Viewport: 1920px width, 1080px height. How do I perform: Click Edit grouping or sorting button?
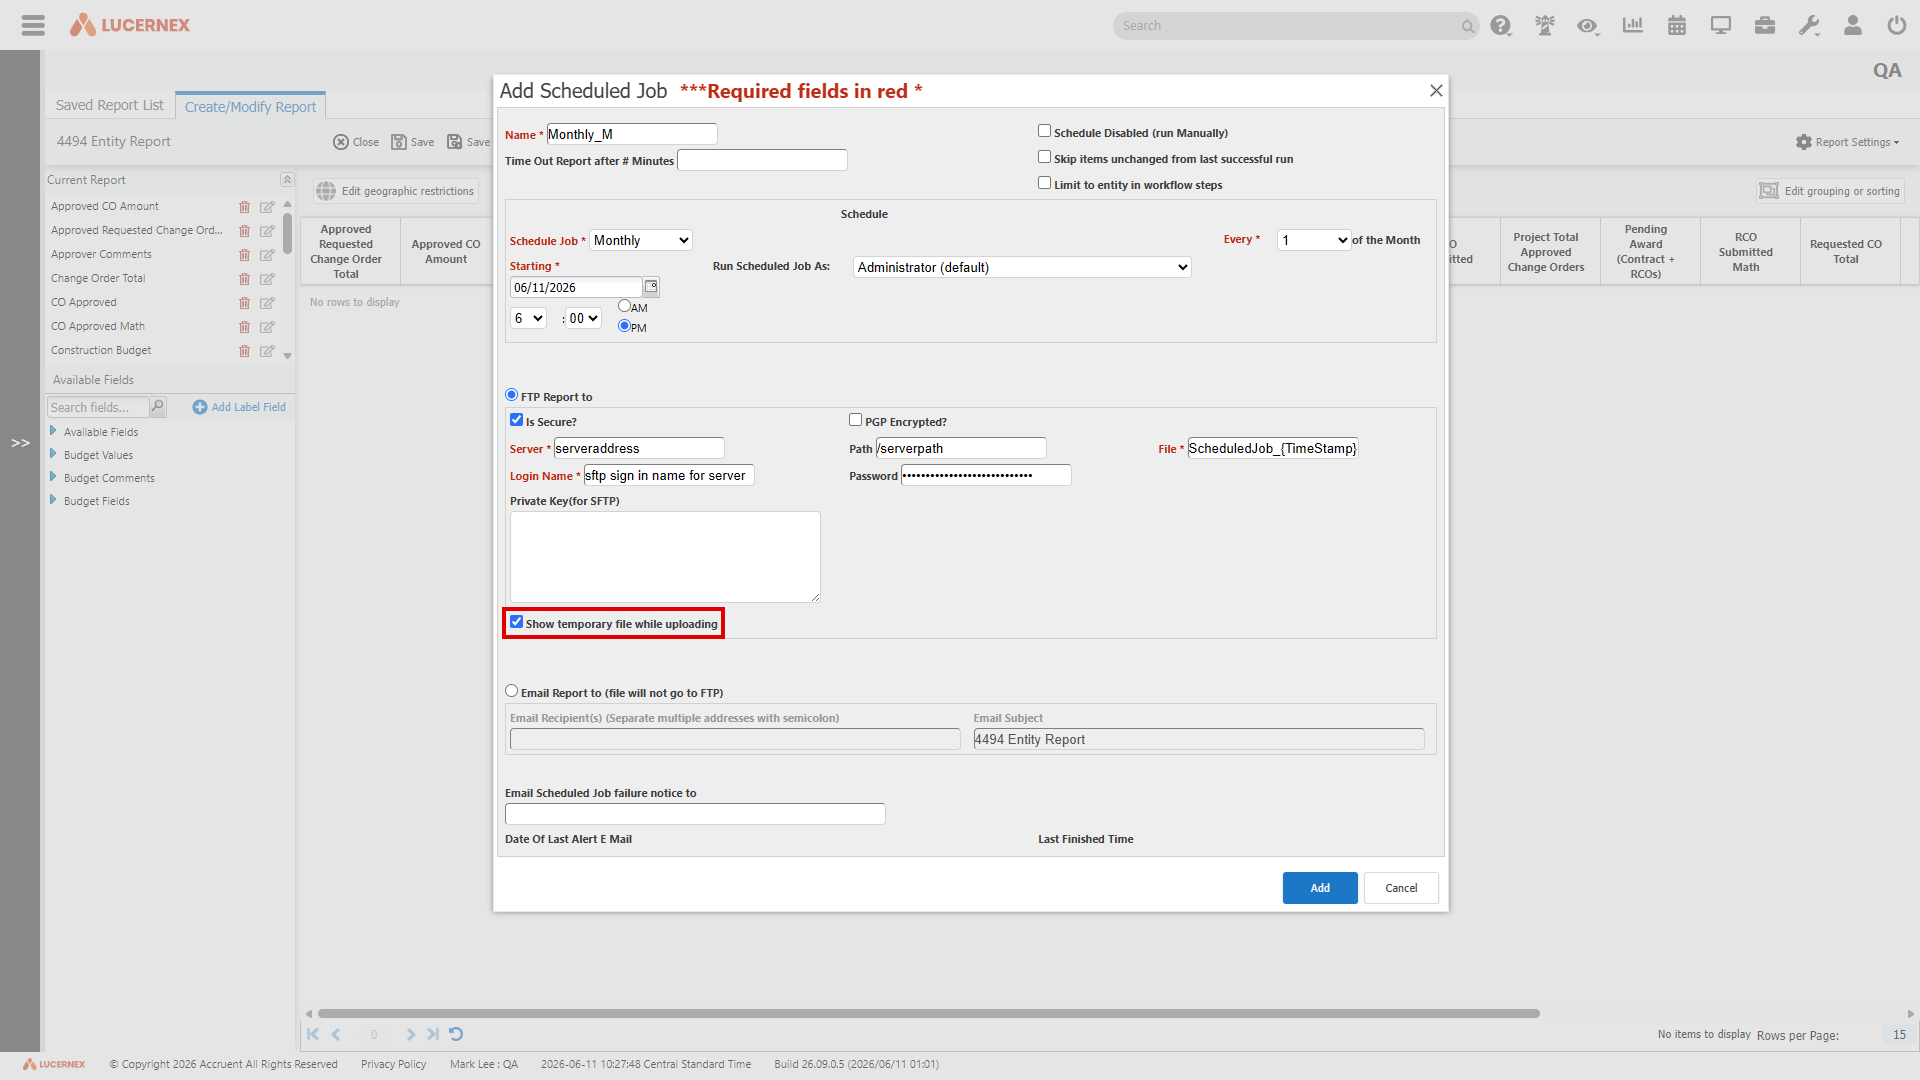coord(1830,191)
